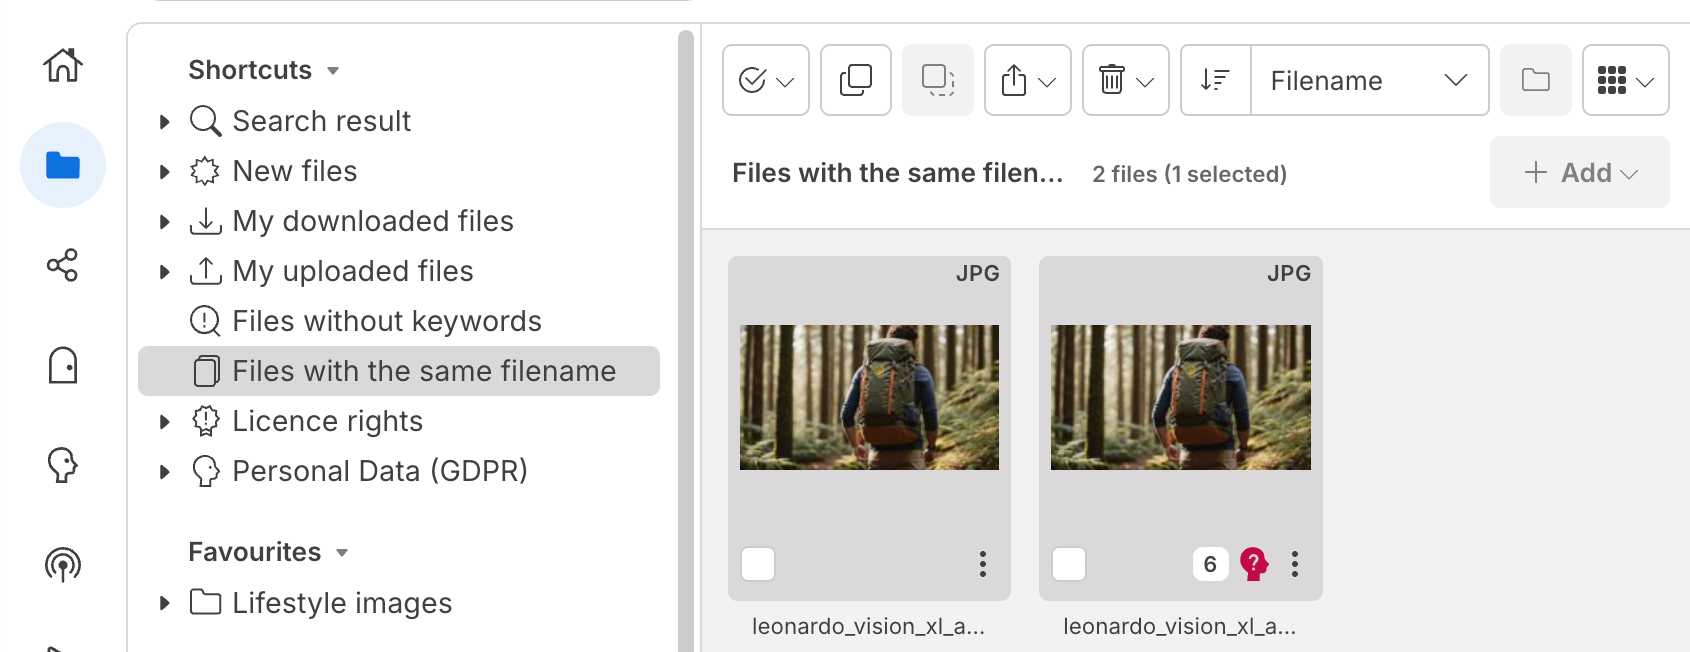Open the Filename sort dropdown

click(1368, 80)
